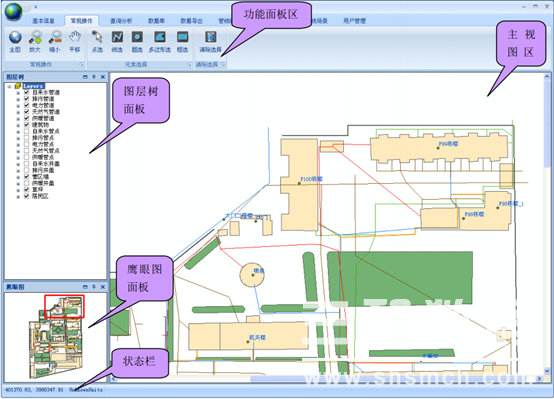554x399 pixels.
Task: Uncheck the 自来水管道 layer checkbox
Action: 26,92
